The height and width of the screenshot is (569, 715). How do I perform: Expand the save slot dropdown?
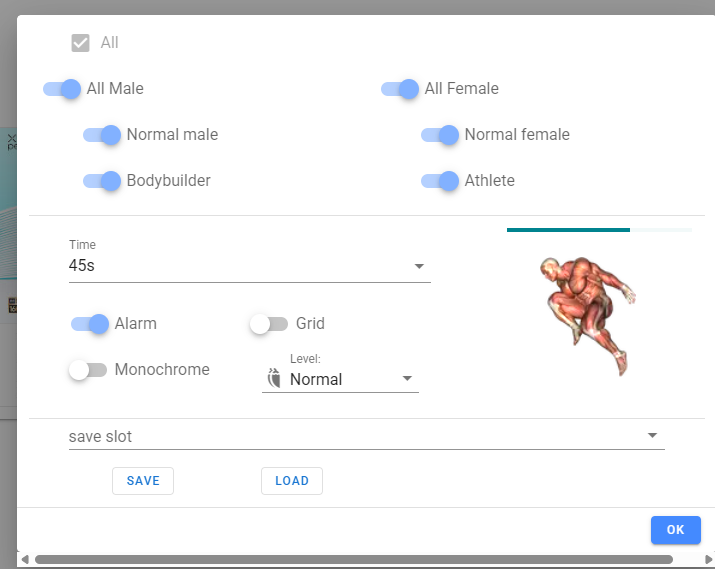(x=366, y=437)
